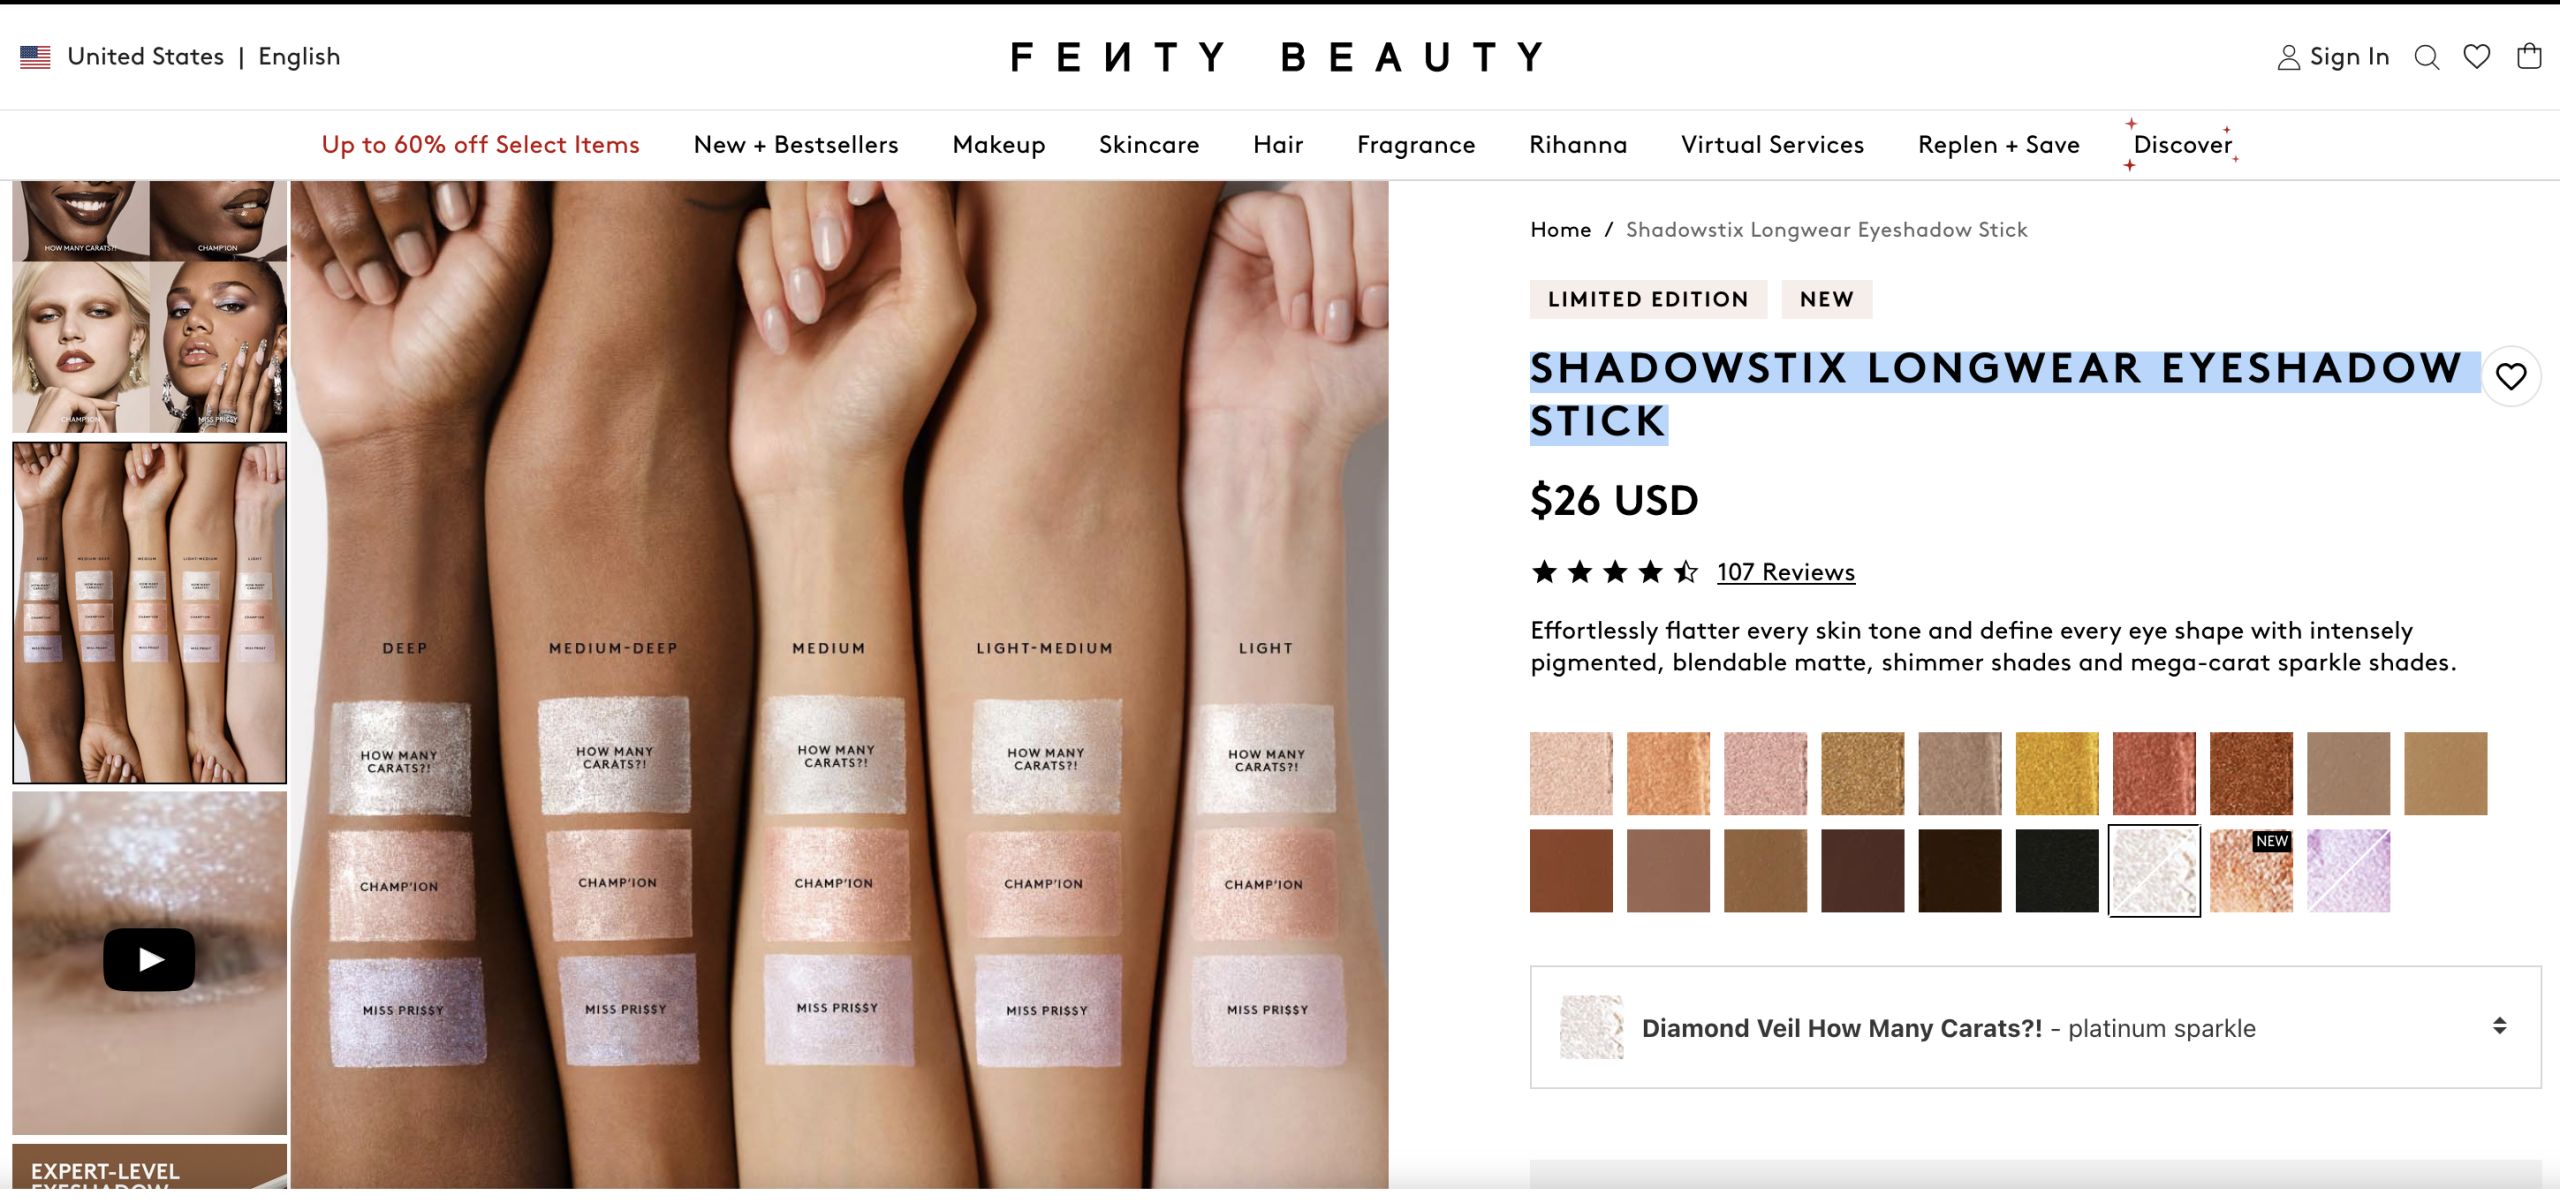Open the search magnifier icon

[2426, 57]
